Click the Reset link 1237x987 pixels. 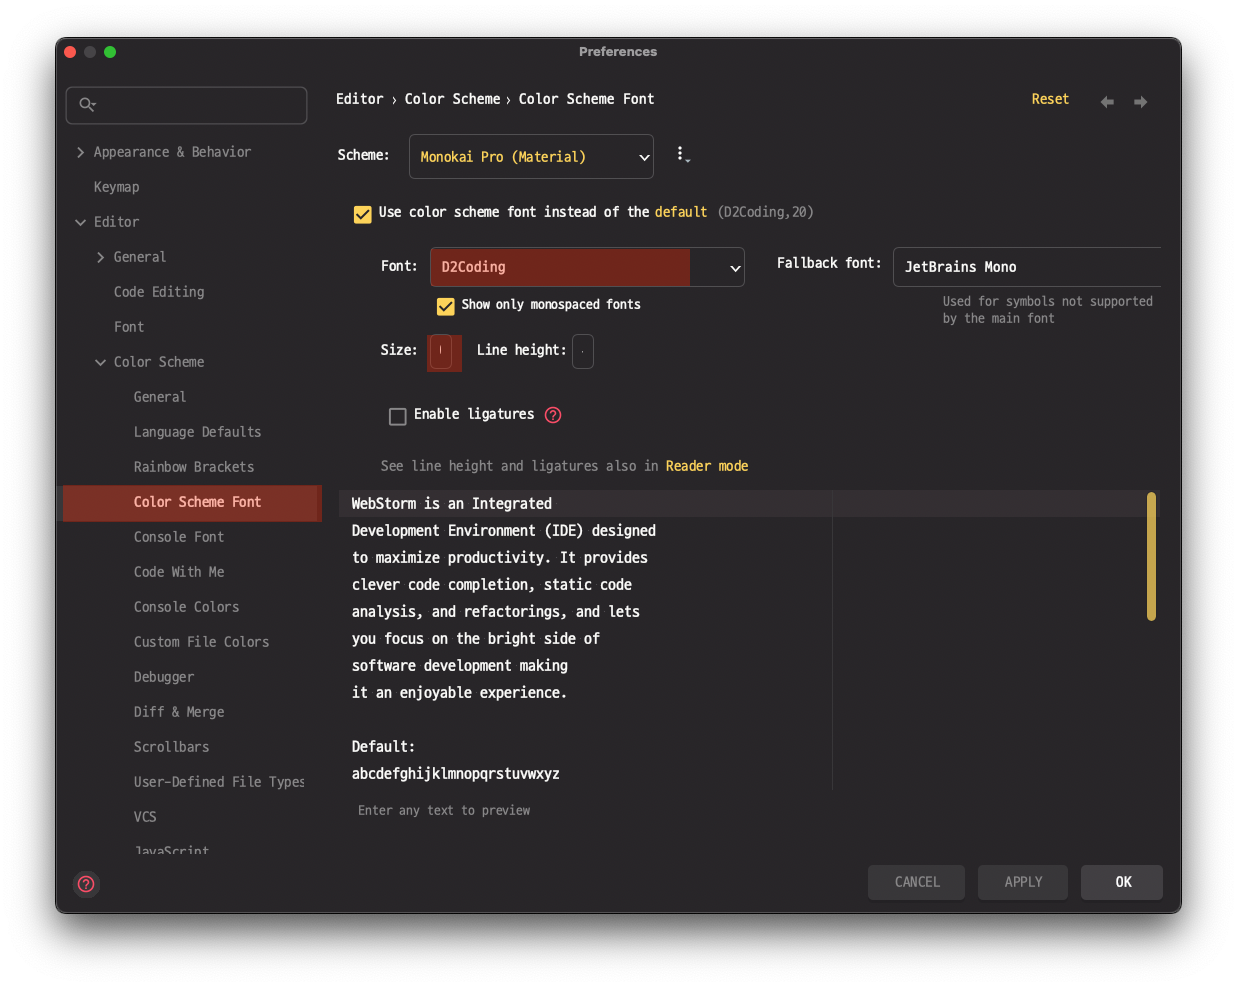[x=1050, y=99]
